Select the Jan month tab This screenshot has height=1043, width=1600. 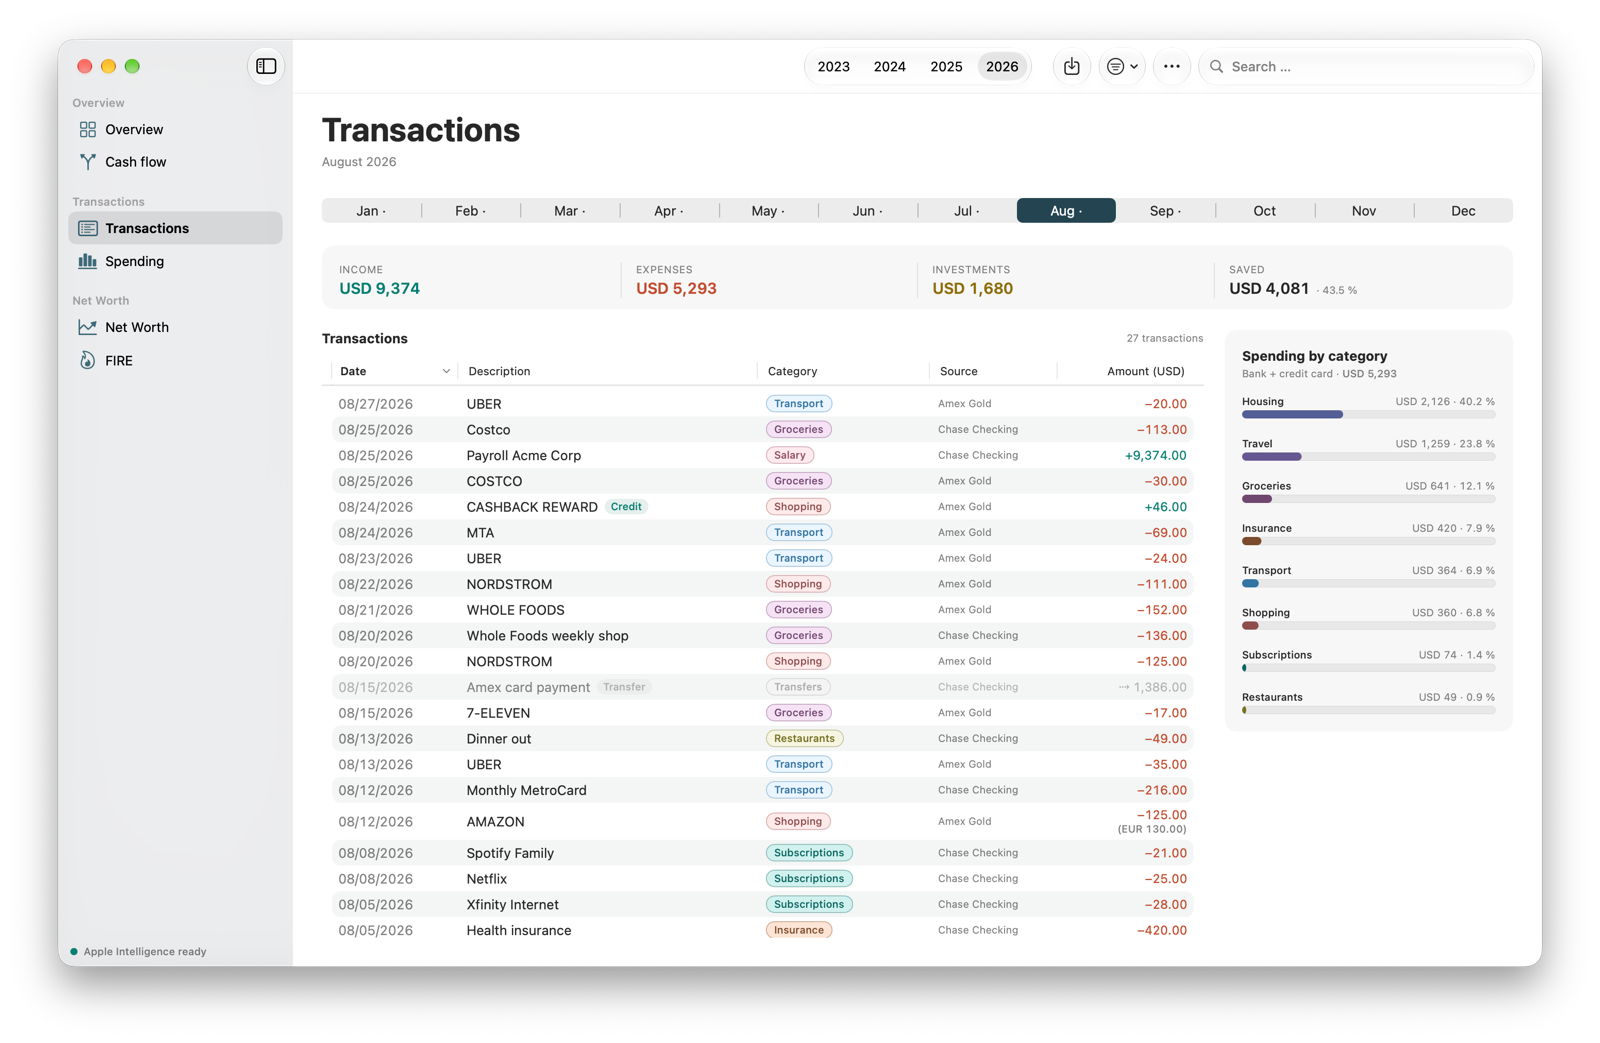371,211
